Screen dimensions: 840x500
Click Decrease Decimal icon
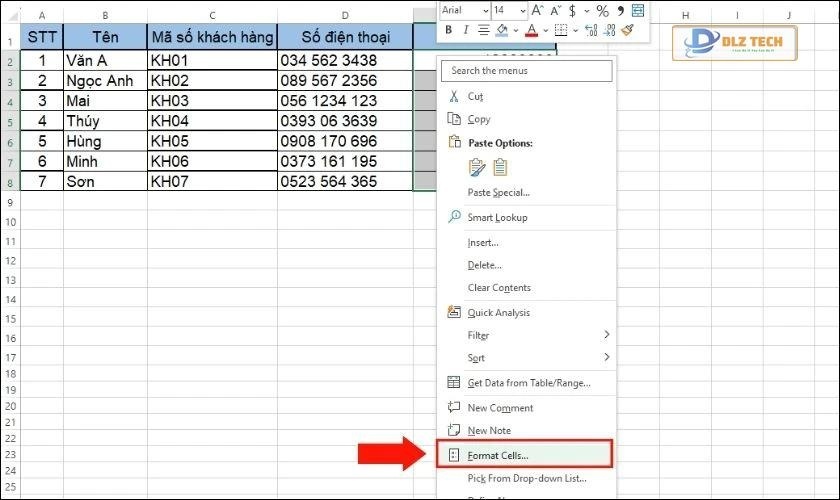pyautogui.click(x=609, y=30)
